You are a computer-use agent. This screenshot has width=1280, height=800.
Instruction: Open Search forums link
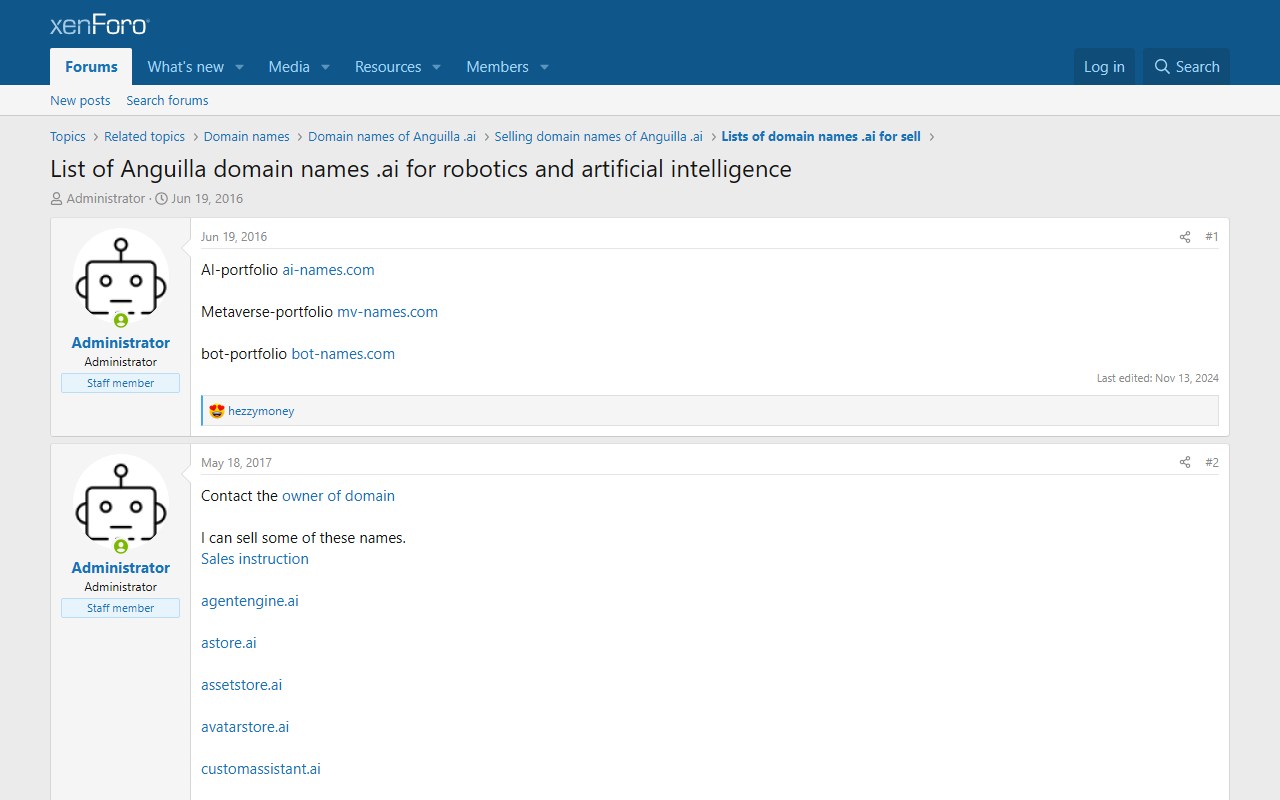pos(167,100)
